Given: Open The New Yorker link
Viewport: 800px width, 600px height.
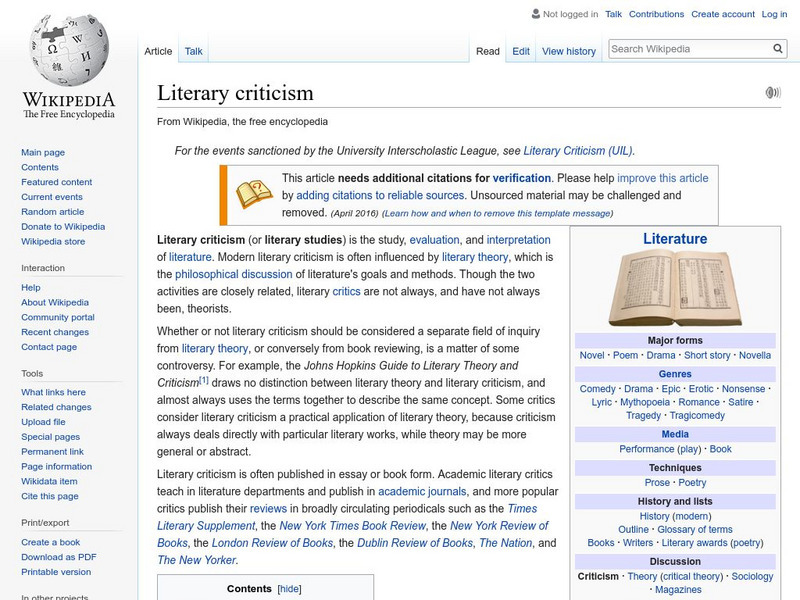Looking at the screenshot, I should coord(196,560).
